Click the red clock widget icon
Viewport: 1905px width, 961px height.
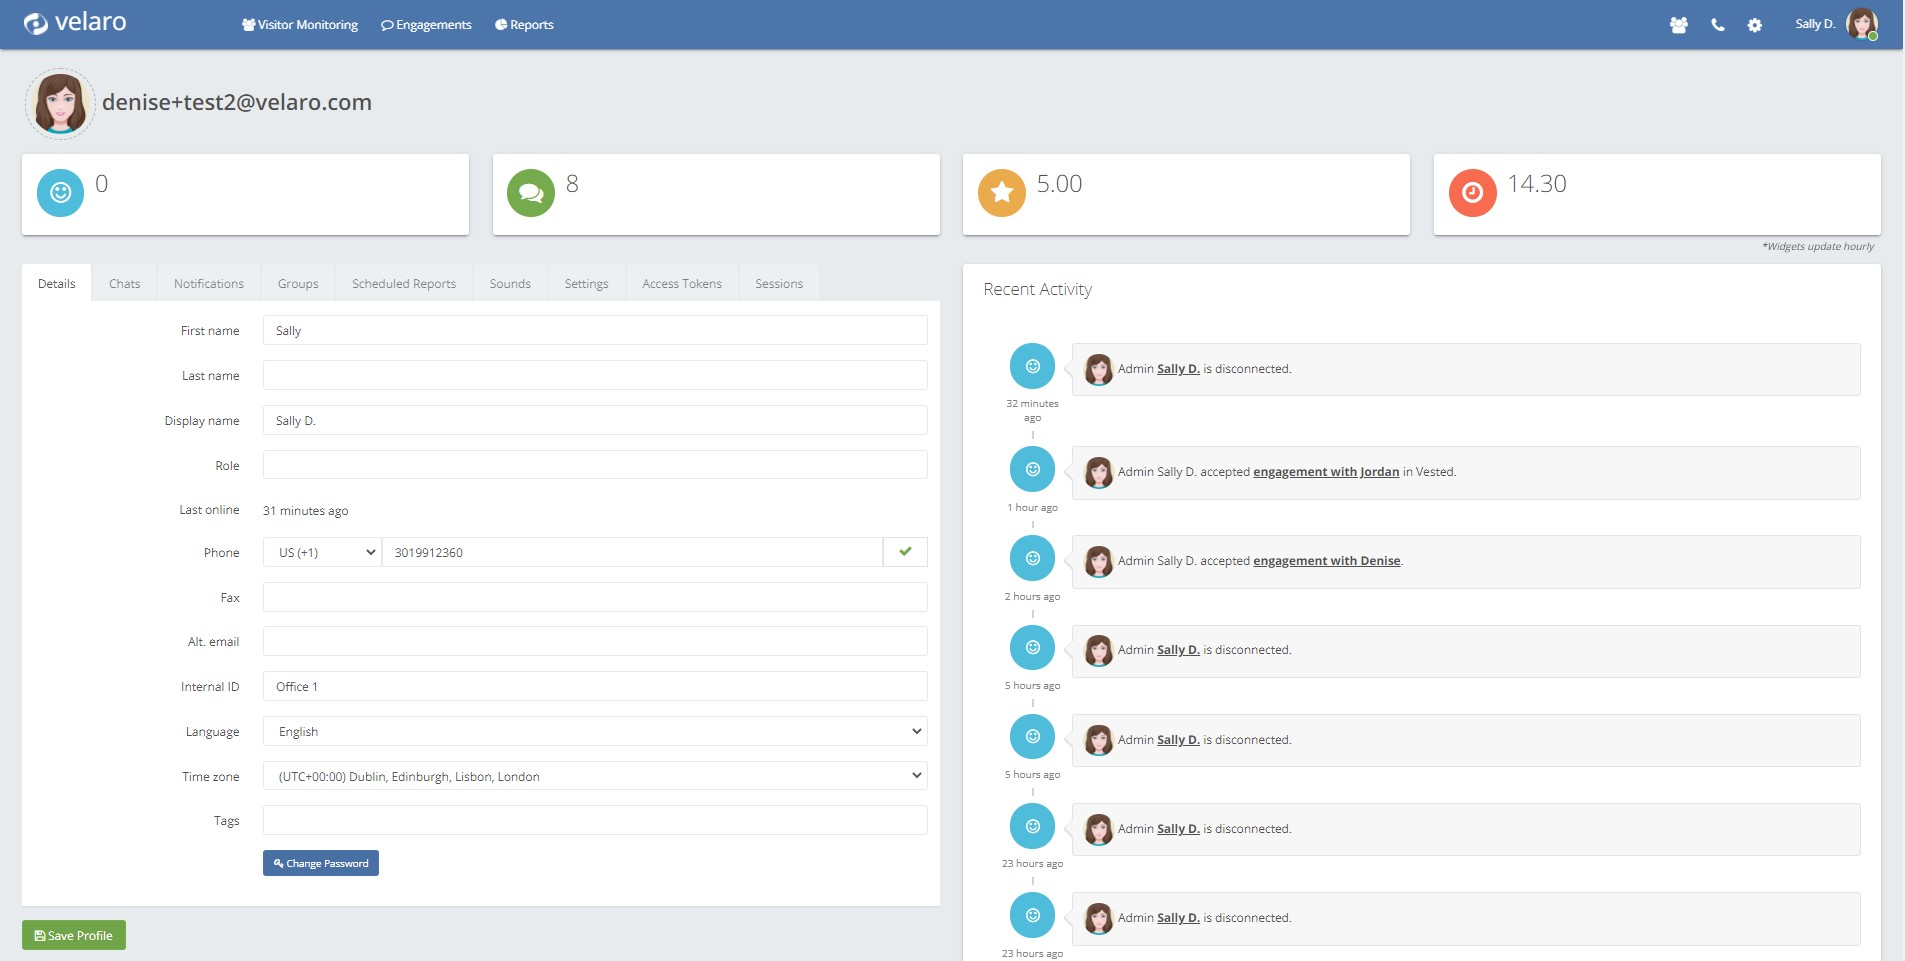pyautogui.click(x=1472, y=193)
